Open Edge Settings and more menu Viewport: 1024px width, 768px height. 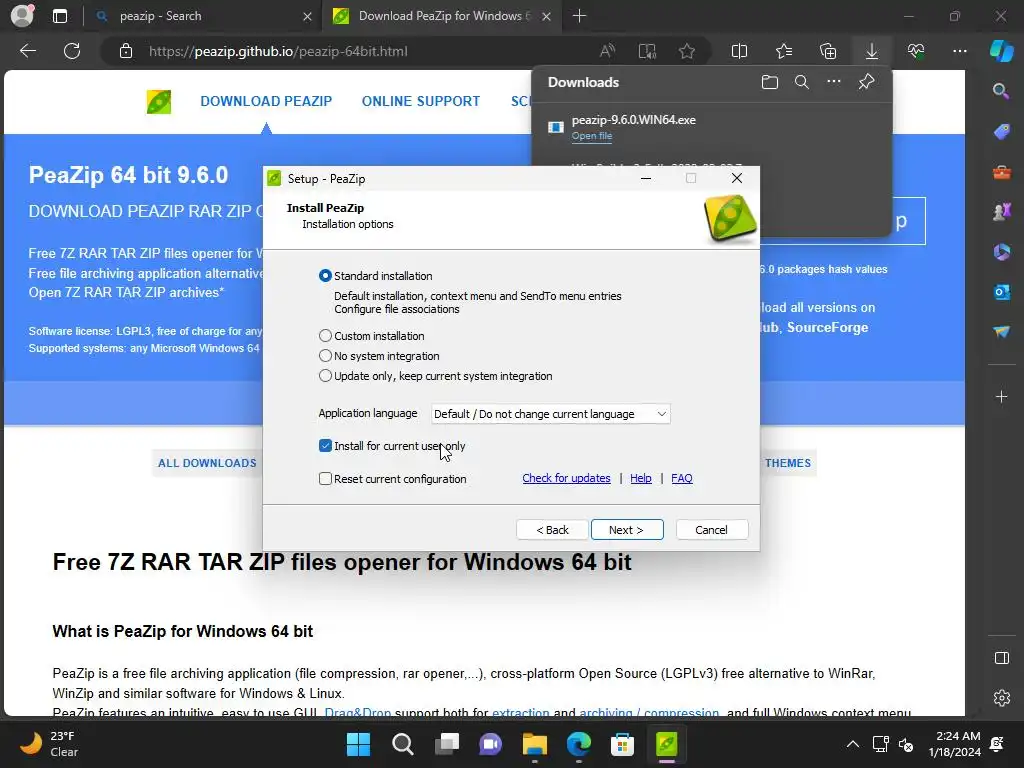[x=960, y=51]
